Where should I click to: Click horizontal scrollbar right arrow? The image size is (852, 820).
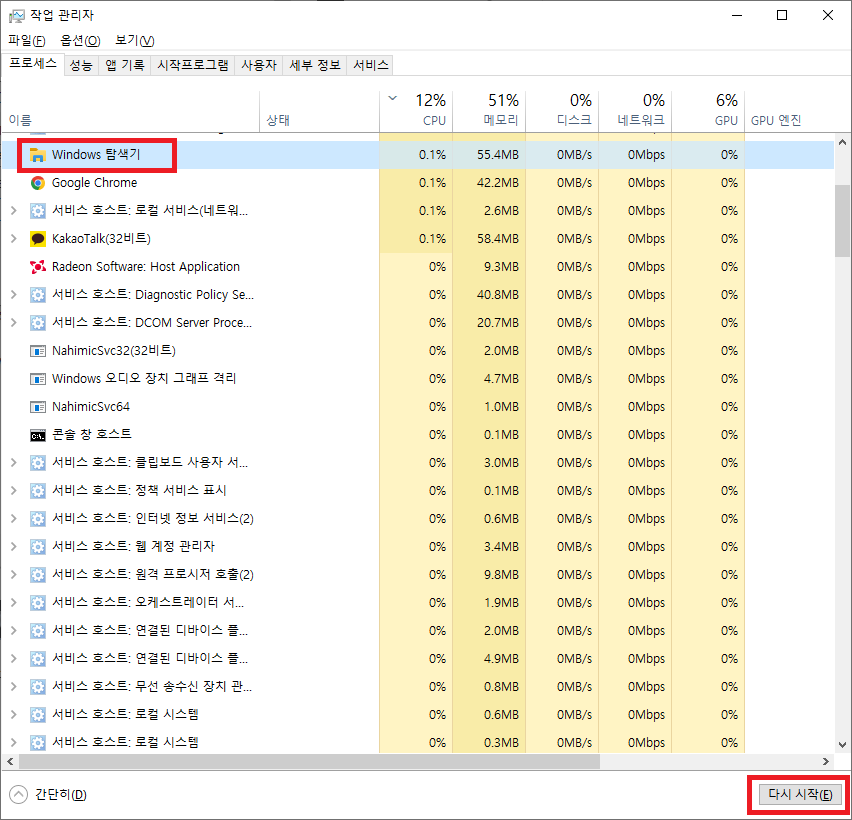(x=826, y=762)
